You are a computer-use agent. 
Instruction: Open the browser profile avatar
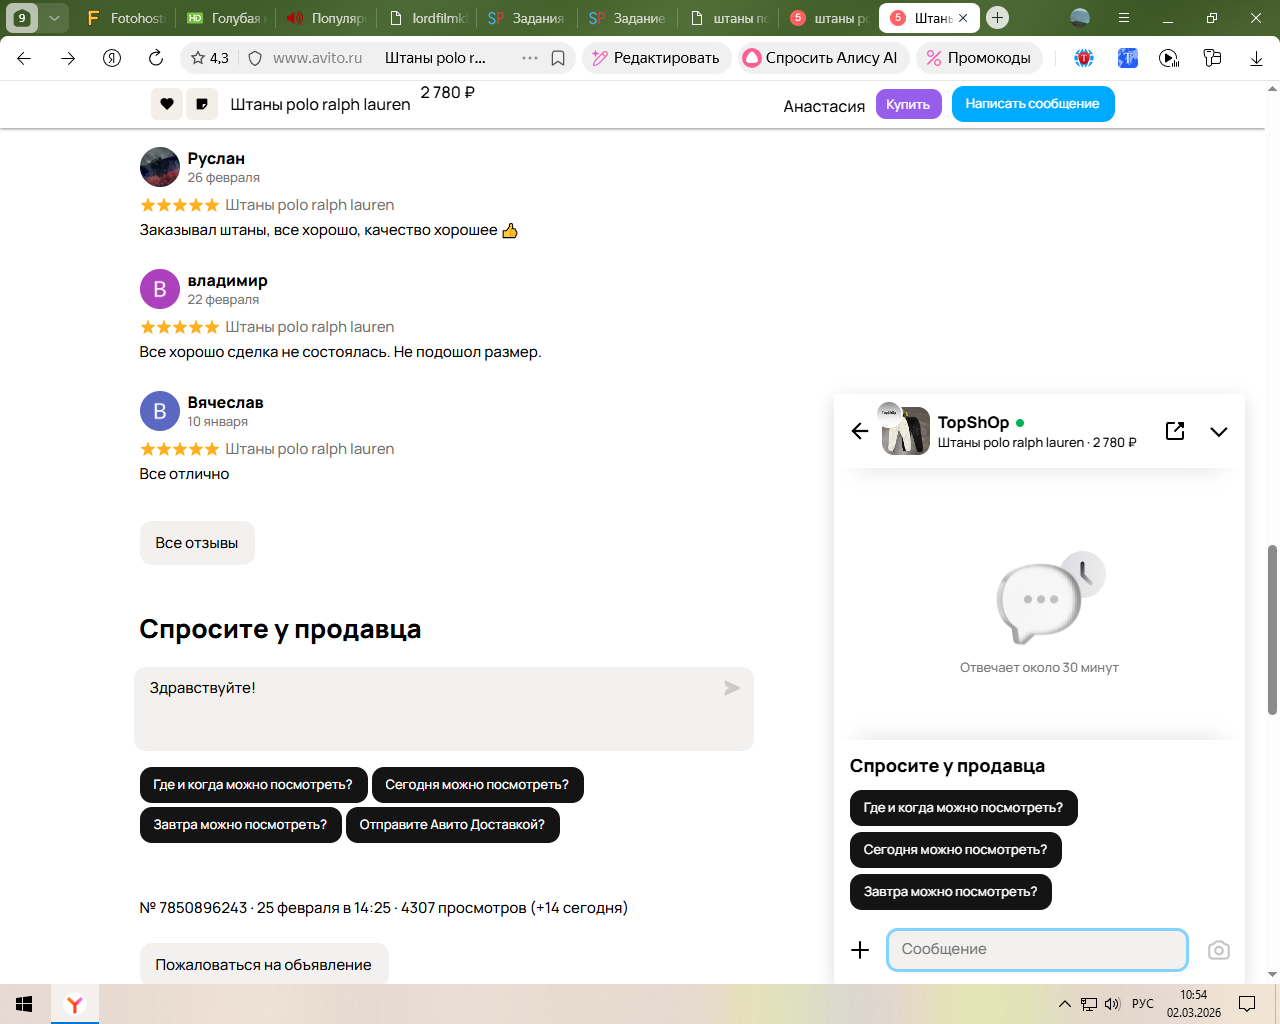click(x=1080, y=18)
